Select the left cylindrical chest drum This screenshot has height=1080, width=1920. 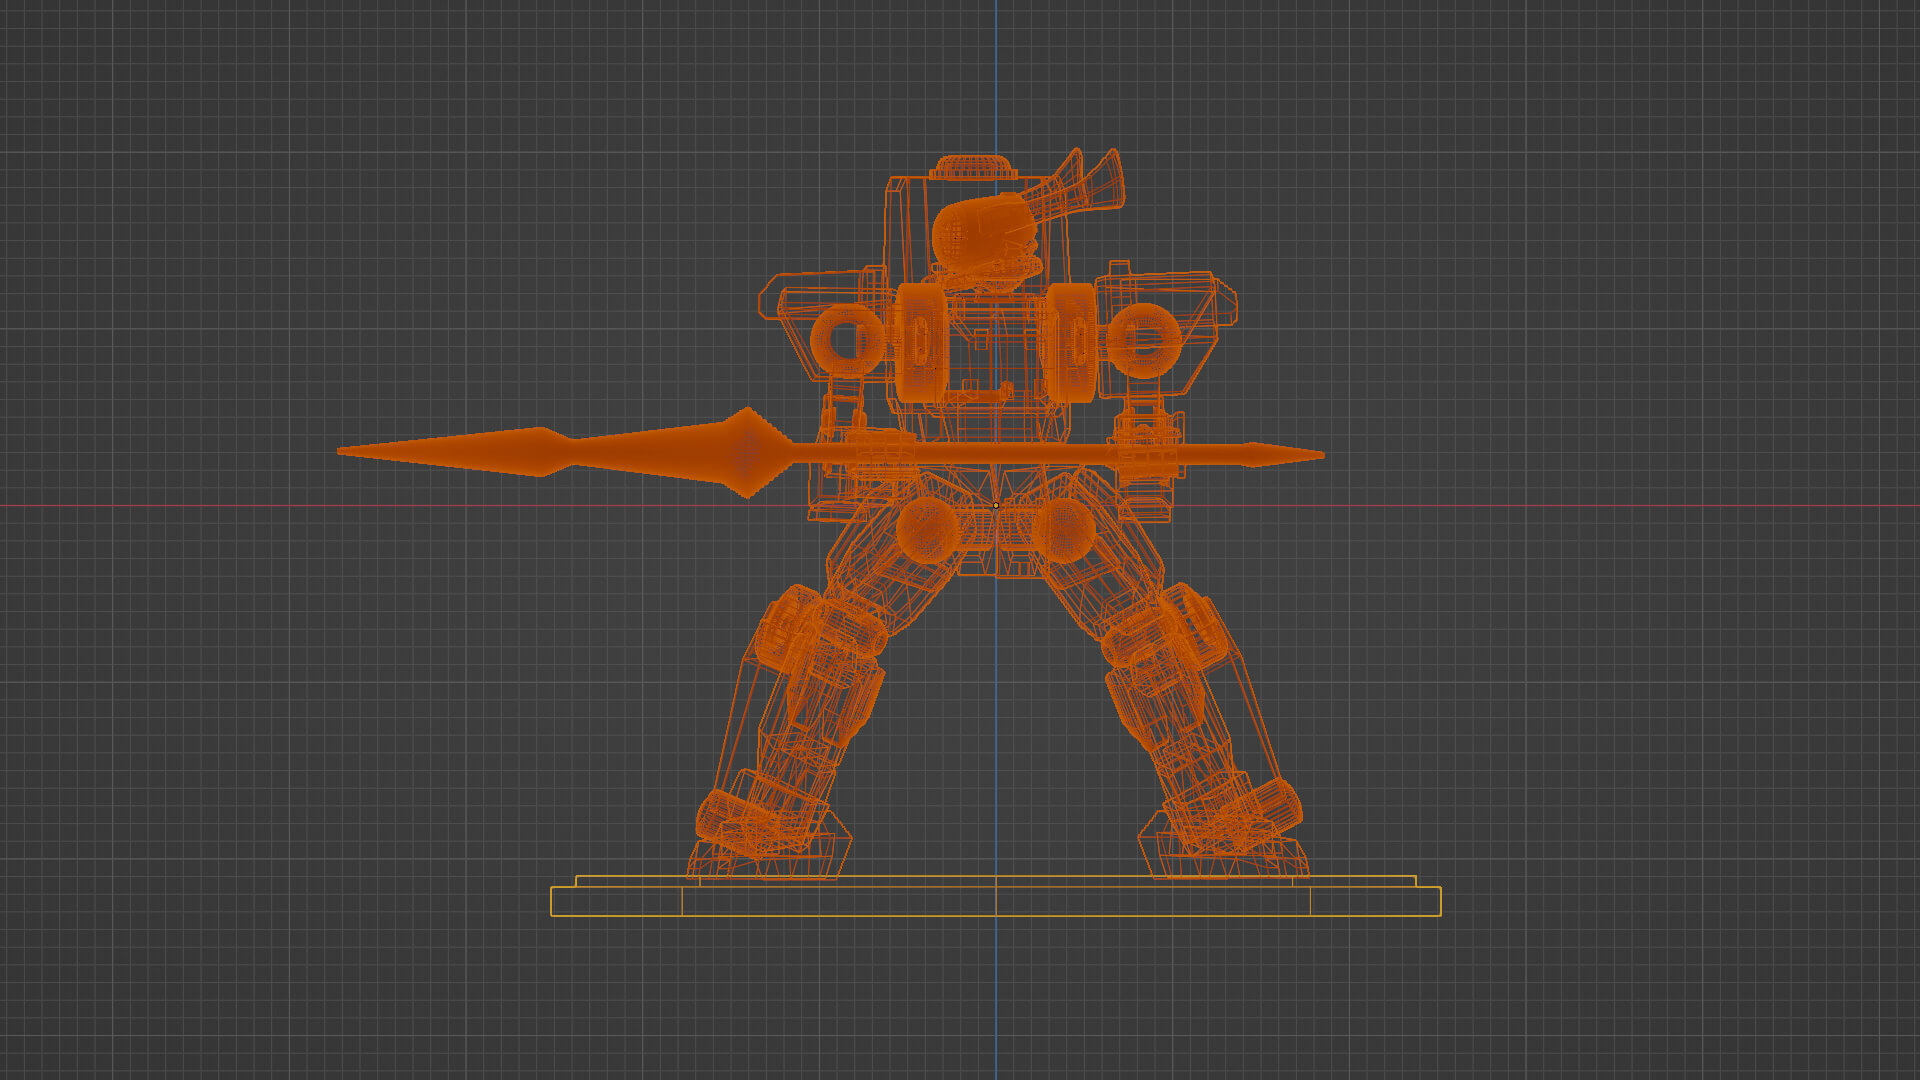click(920, 342)
